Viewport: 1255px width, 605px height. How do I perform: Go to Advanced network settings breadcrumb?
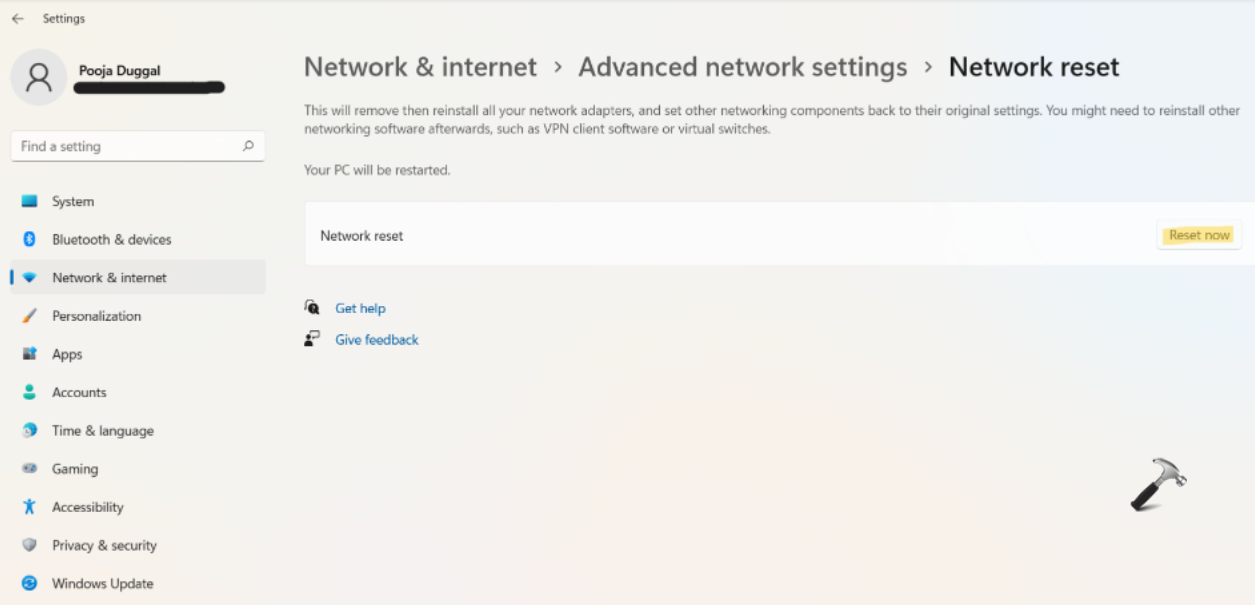point(742,67)
